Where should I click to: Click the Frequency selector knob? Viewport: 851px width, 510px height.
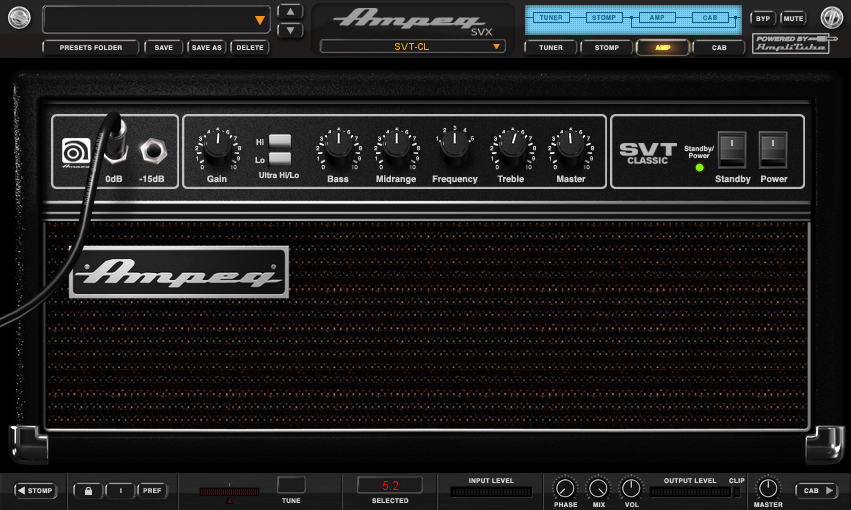pos(454,146)
